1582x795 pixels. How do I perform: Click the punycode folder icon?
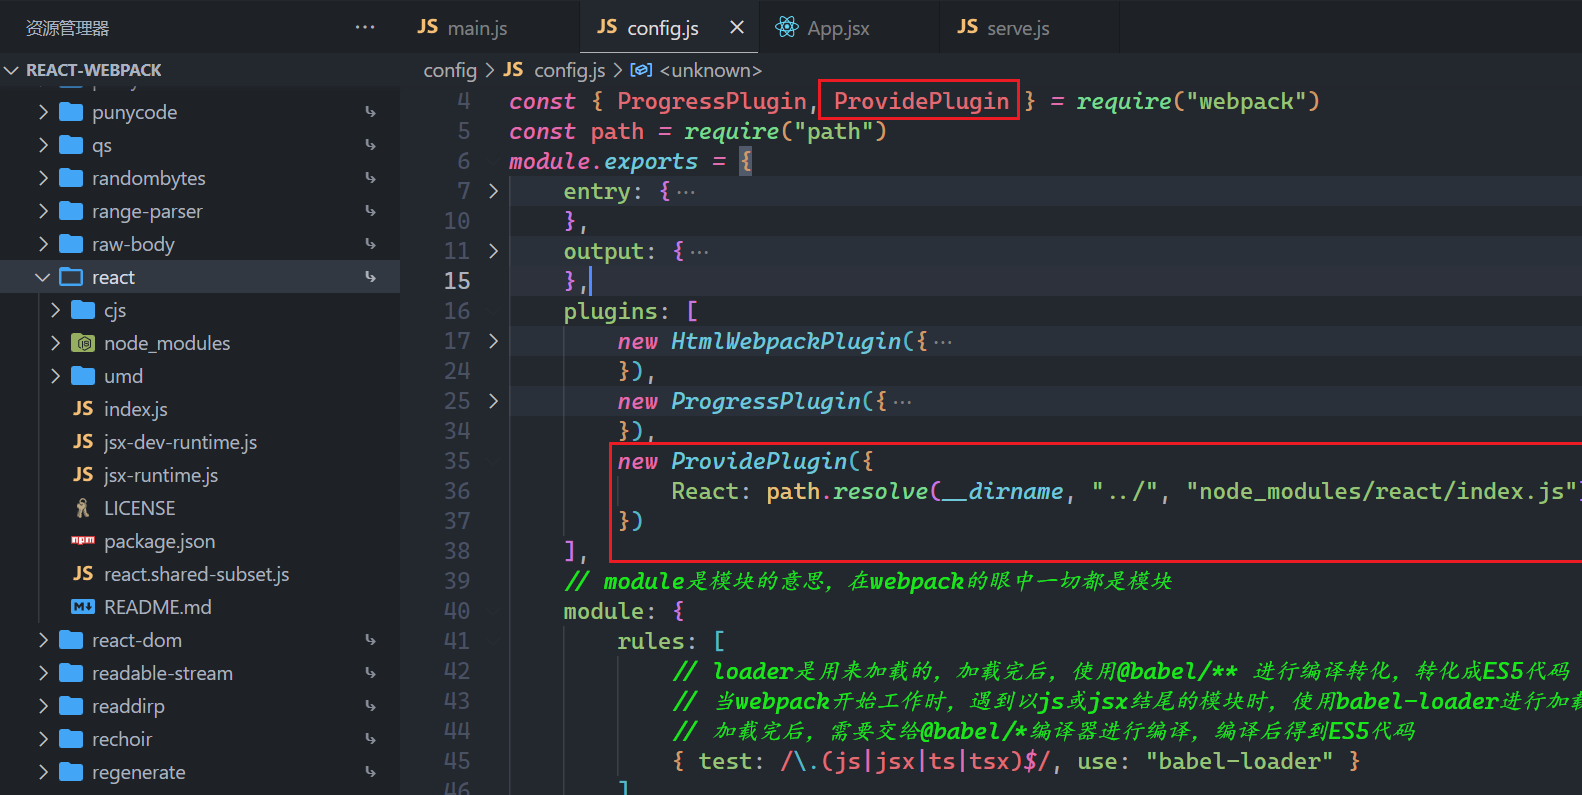71,112
